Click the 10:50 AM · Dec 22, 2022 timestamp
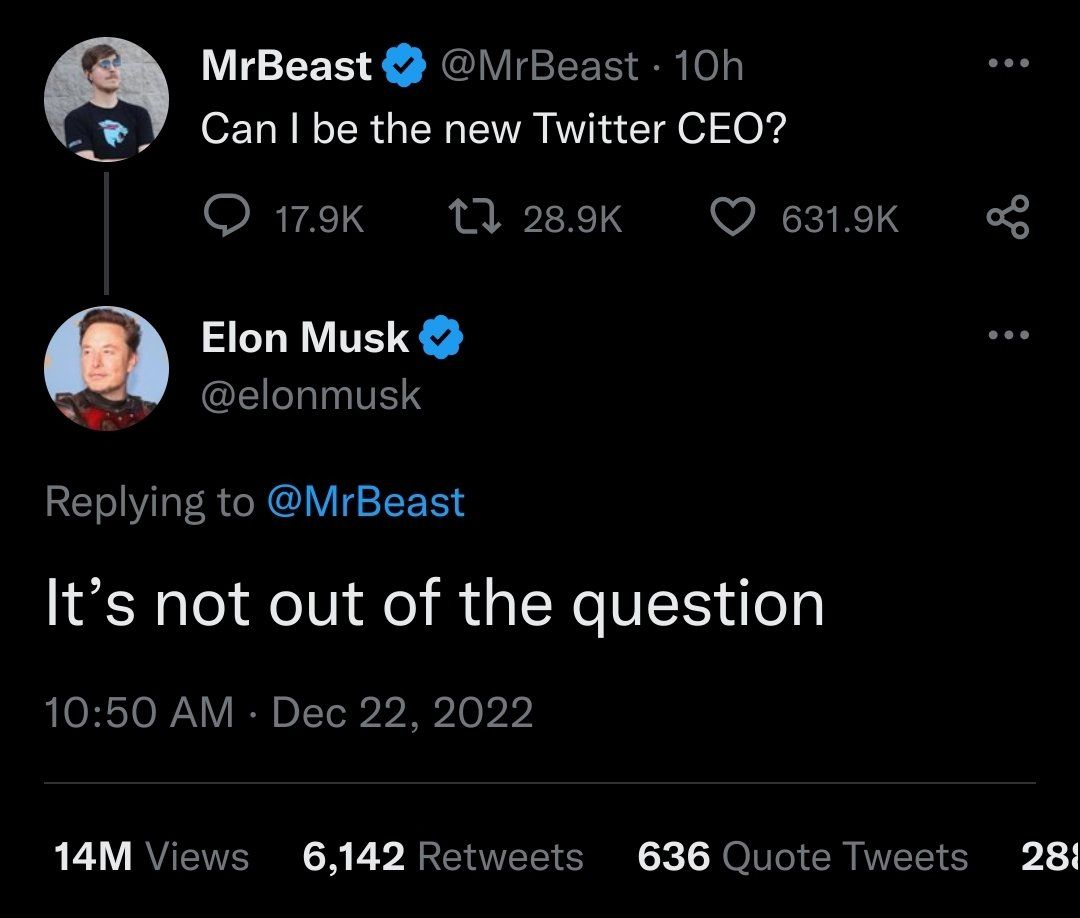1080x918 pixels. point(289,713)
